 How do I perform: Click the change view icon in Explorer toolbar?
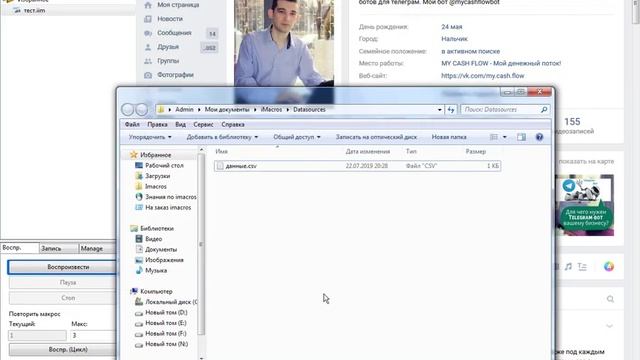494,137
